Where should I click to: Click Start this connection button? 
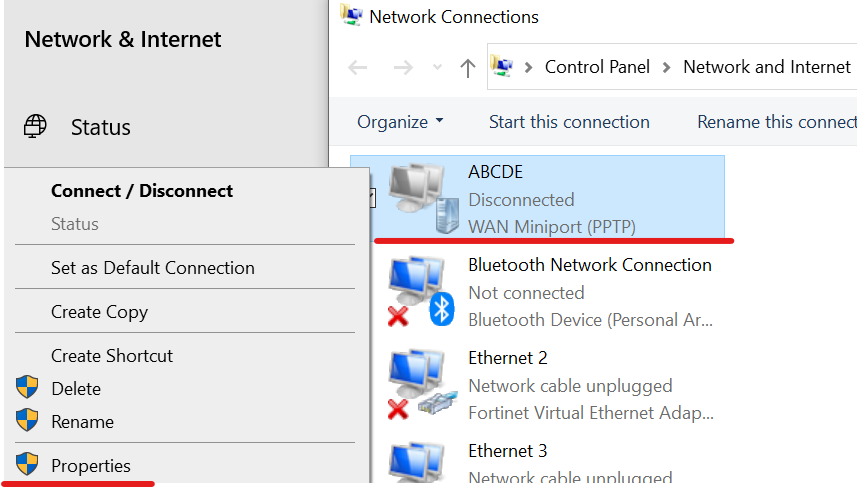(569, 122)
